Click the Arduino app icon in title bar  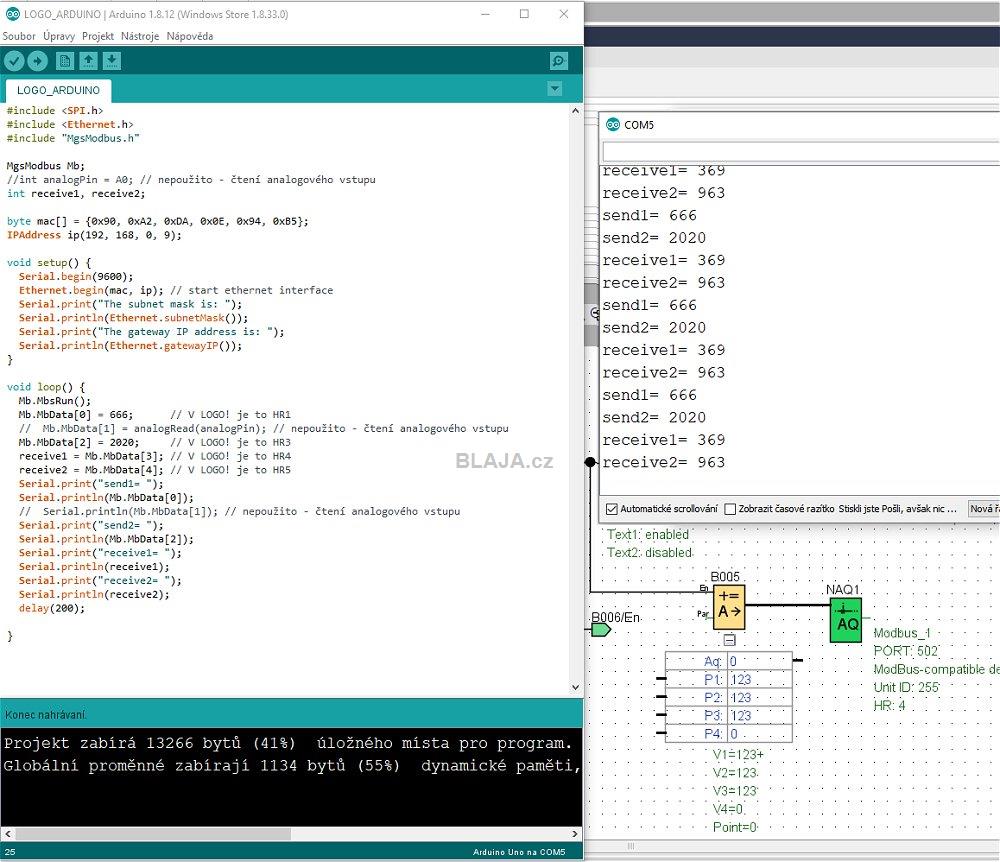(13, 14)
